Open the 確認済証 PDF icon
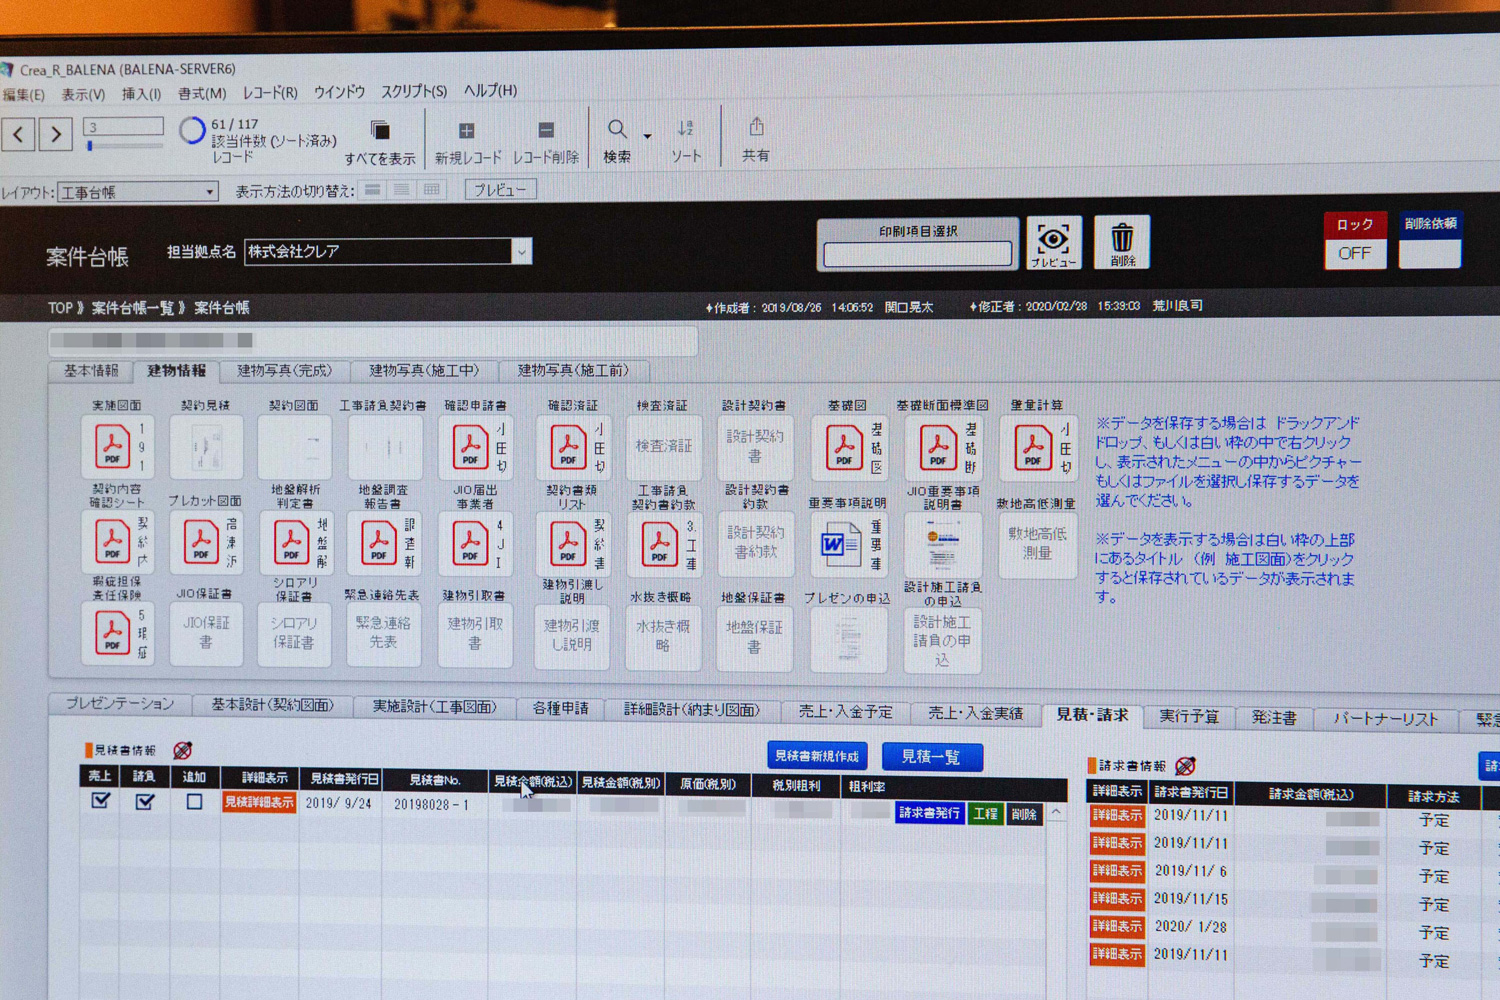1500x1000 pixels. [x=567, y=447]
